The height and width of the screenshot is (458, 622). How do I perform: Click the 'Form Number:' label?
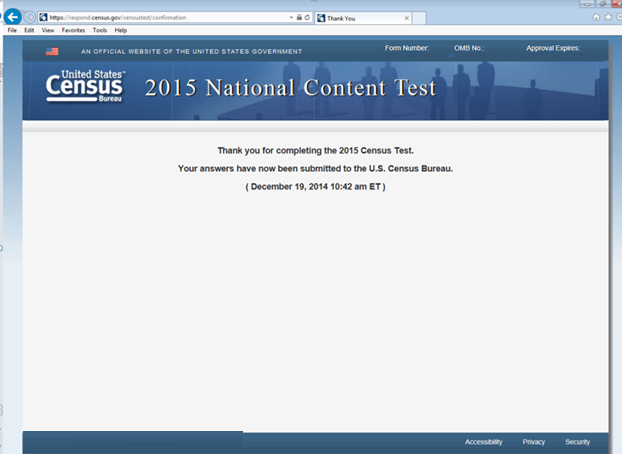[407, 48]
